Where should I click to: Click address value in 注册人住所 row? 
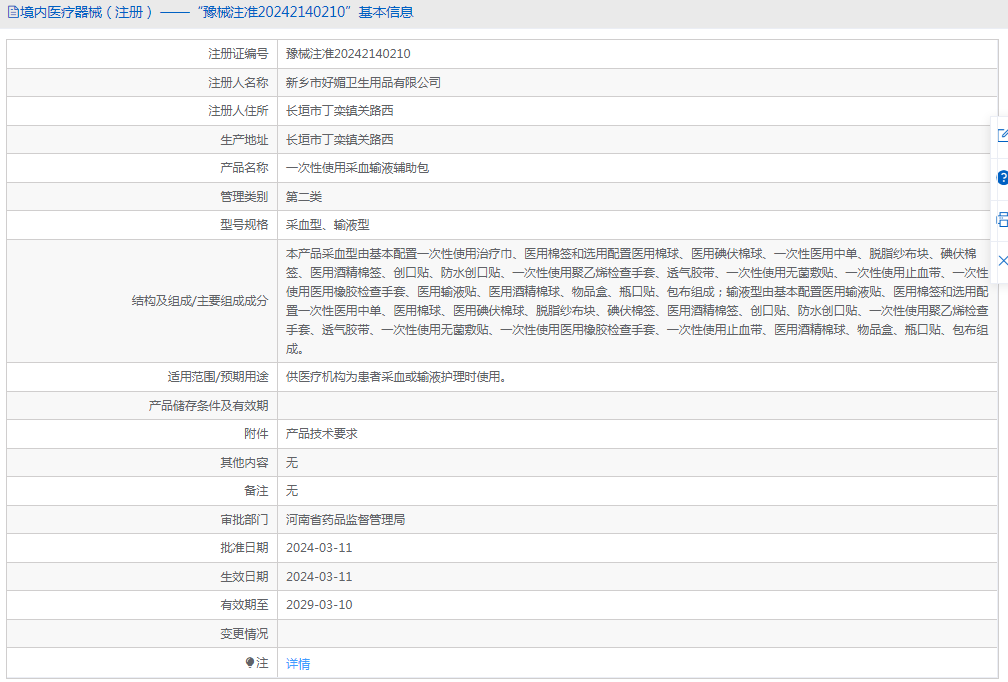(x=339, y=111)
